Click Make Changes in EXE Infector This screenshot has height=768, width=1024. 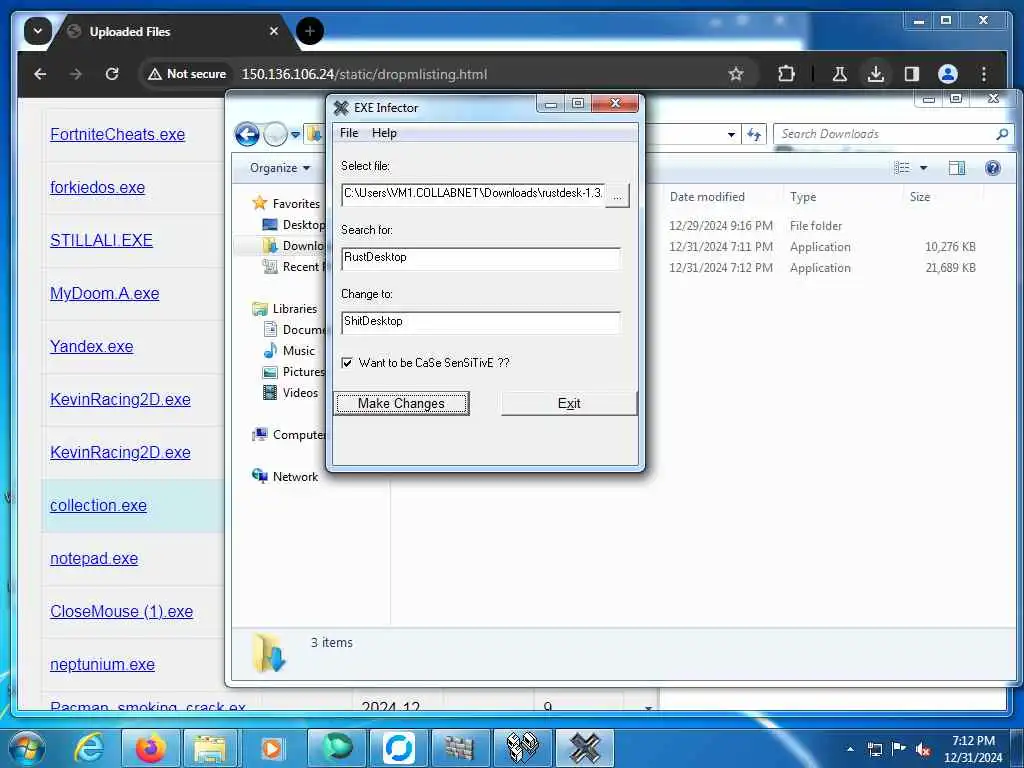402,404
